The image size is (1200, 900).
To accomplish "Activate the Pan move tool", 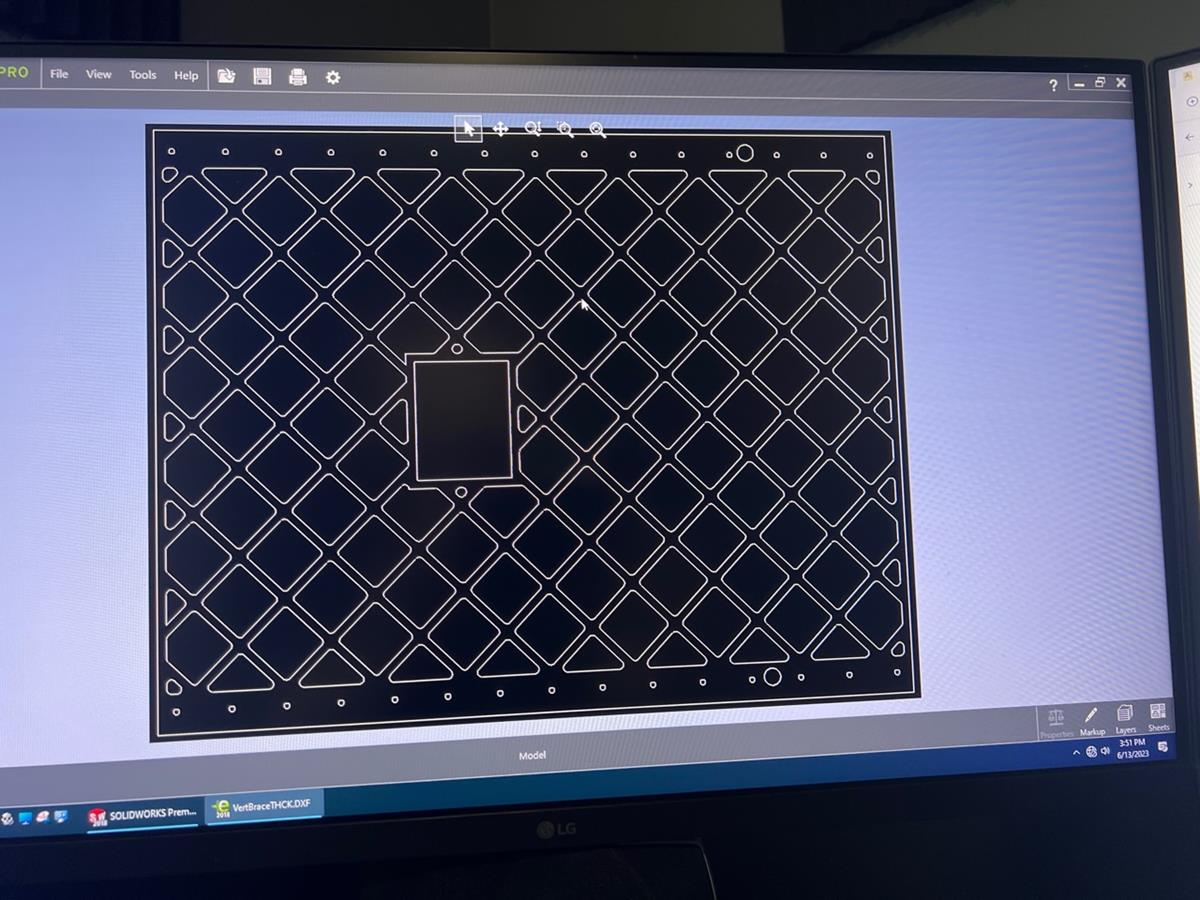I will 500,129.
